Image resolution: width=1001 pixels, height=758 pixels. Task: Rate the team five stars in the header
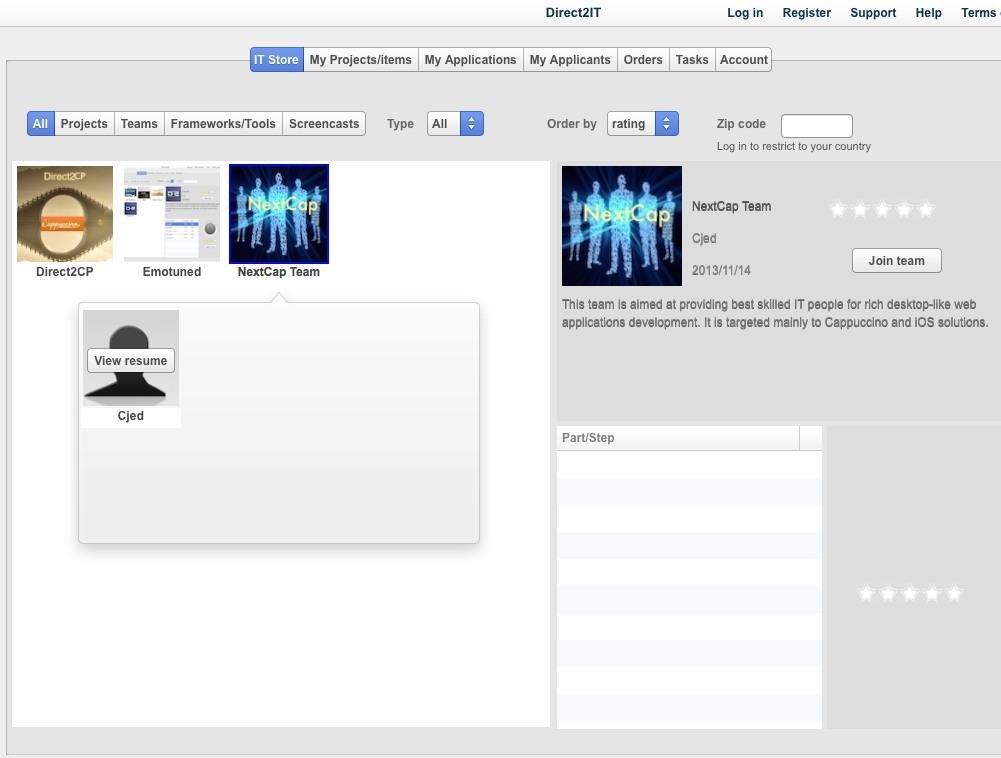(925, 209)
